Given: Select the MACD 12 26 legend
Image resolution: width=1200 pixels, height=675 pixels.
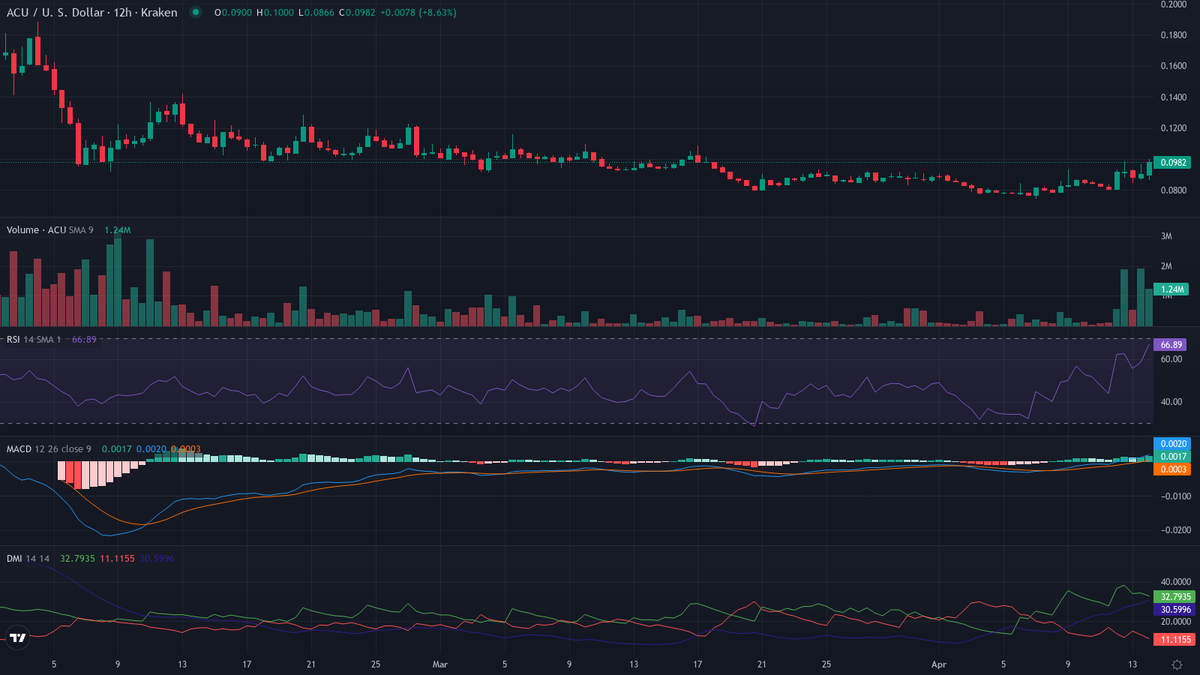Looking at the screenshot, I should tap(48, 449).
